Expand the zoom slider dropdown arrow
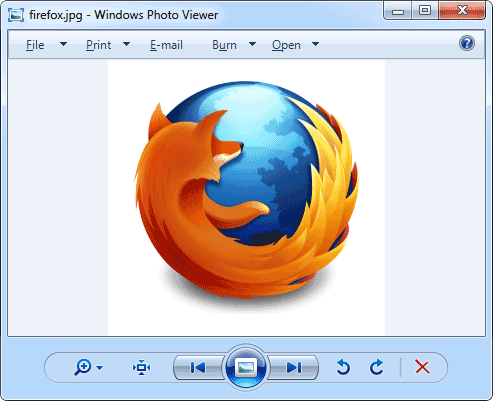 coord(99,368)
